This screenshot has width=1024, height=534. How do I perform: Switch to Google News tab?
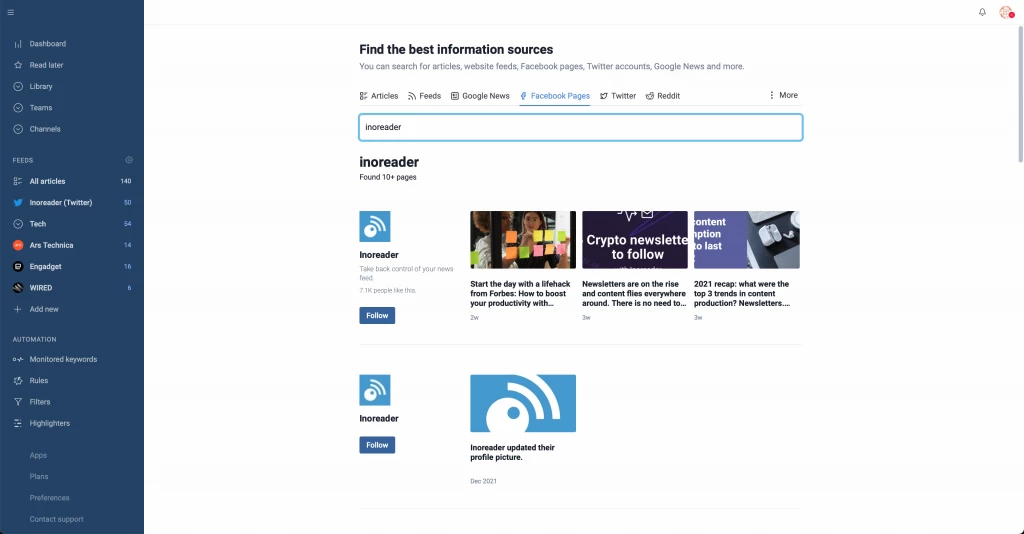[480, 96]
